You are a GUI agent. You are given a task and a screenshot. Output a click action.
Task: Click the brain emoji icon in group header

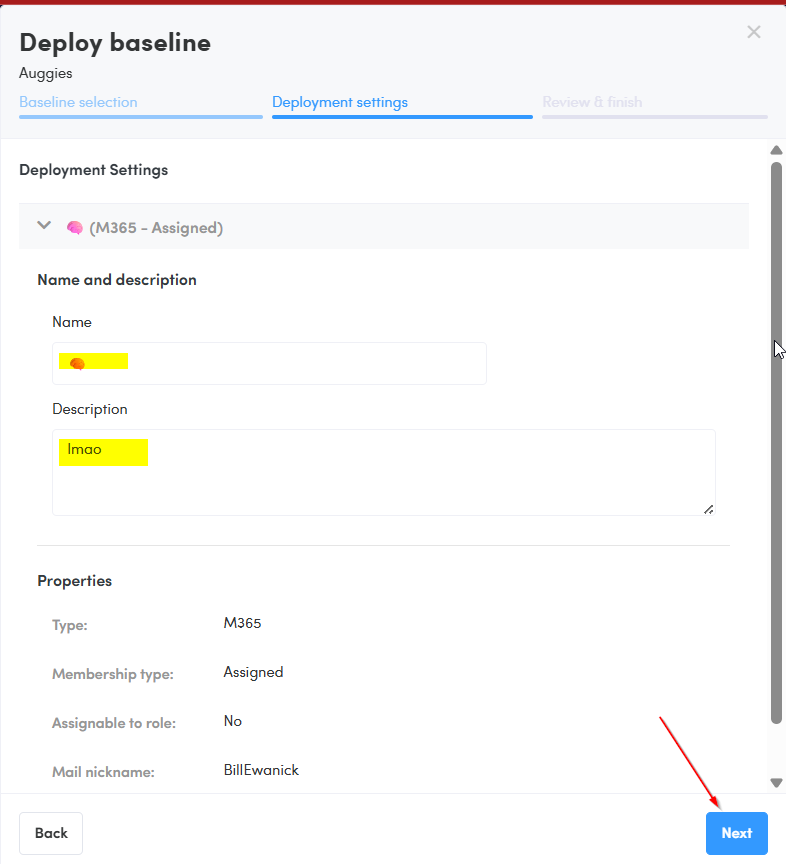(x=74, y=228)
